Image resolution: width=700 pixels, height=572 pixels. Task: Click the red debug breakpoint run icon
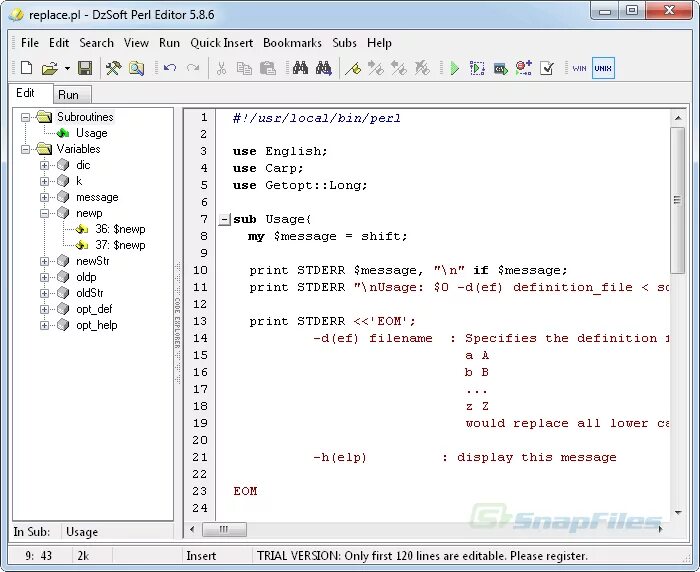[524, 68]
